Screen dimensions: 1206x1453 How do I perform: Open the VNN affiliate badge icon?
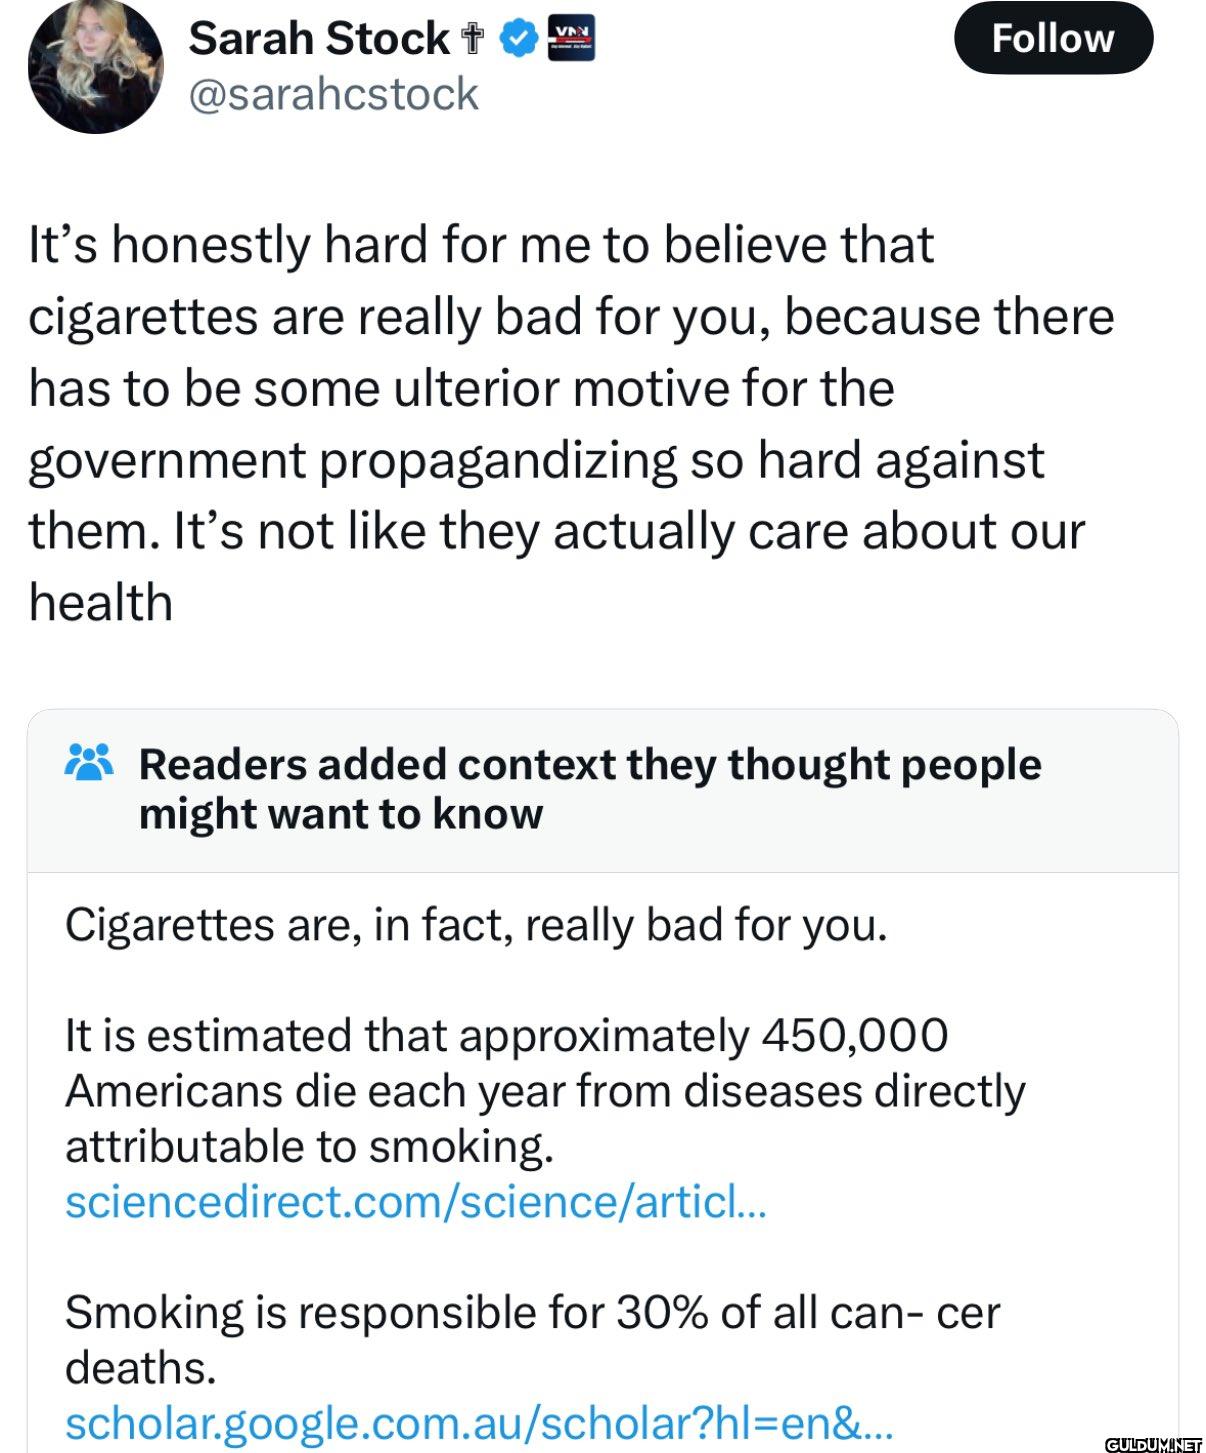[572, 39]
